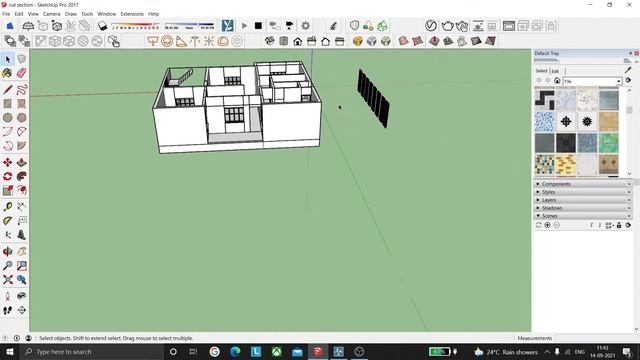Click the black panel object in viewport
The height and width of the screenshot is (360, 640).
(373, 98)
